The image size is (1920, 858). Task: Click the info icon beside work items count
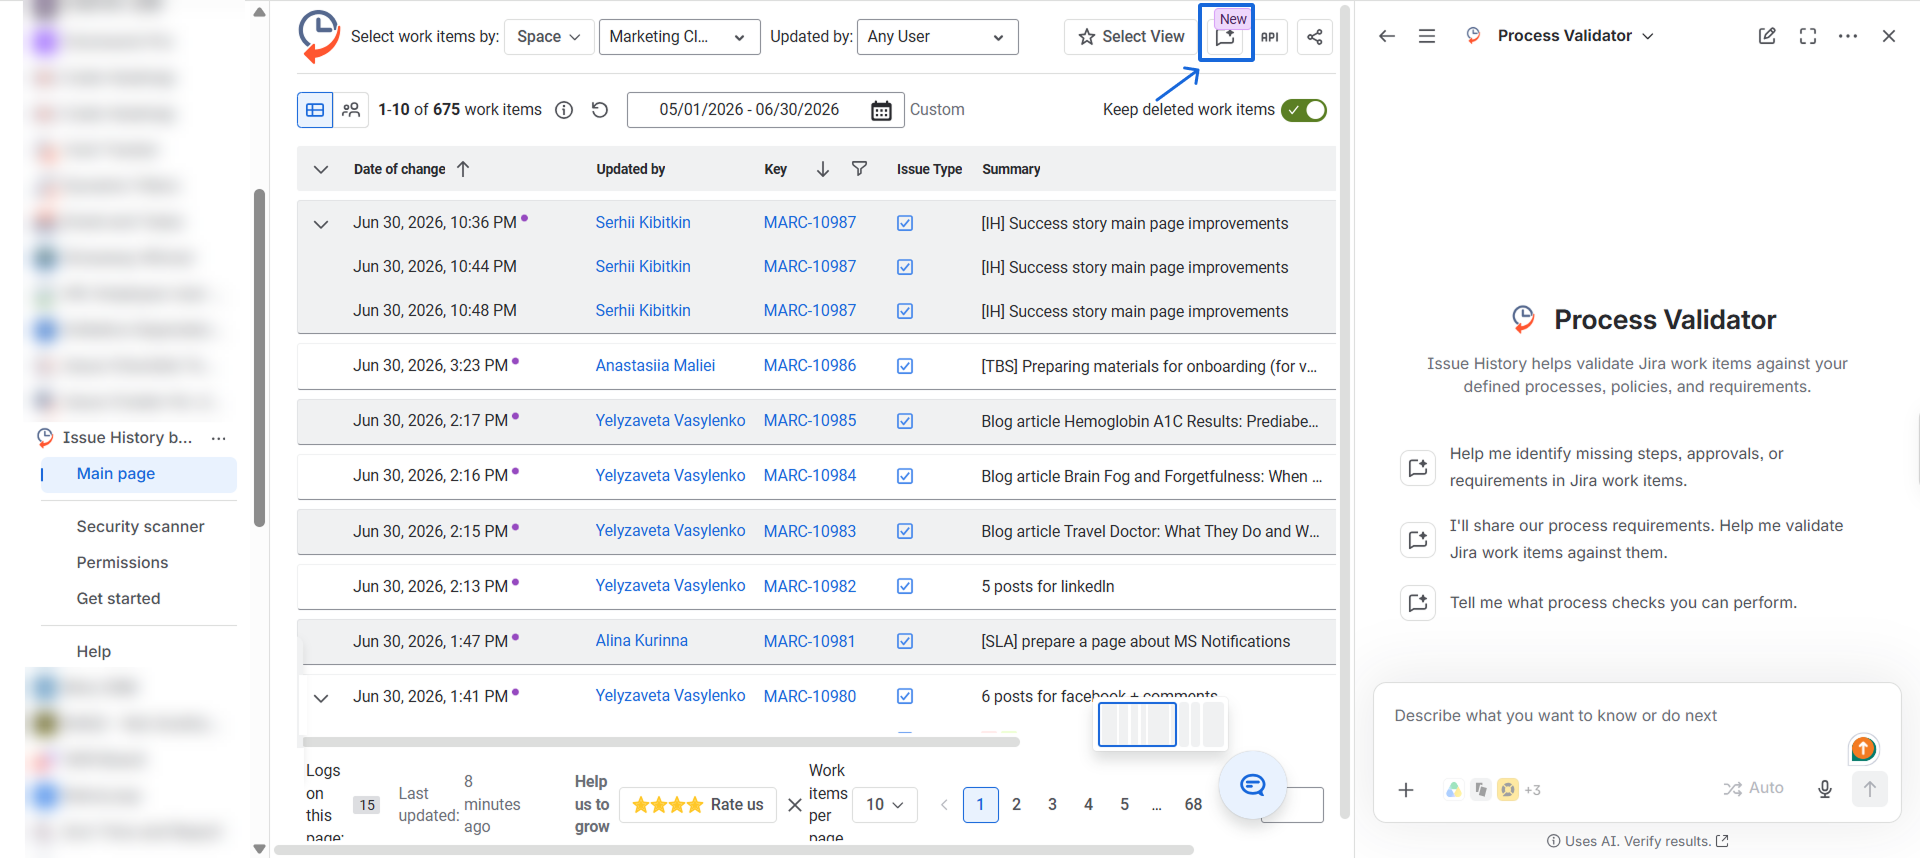point(564,110)
